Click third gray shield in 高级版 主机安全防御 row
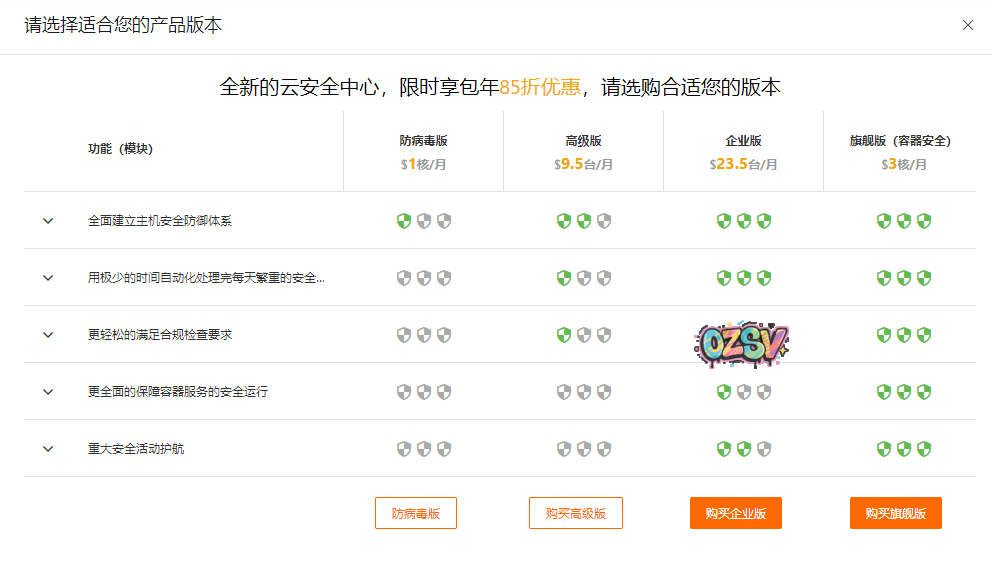 pos(604,221)
